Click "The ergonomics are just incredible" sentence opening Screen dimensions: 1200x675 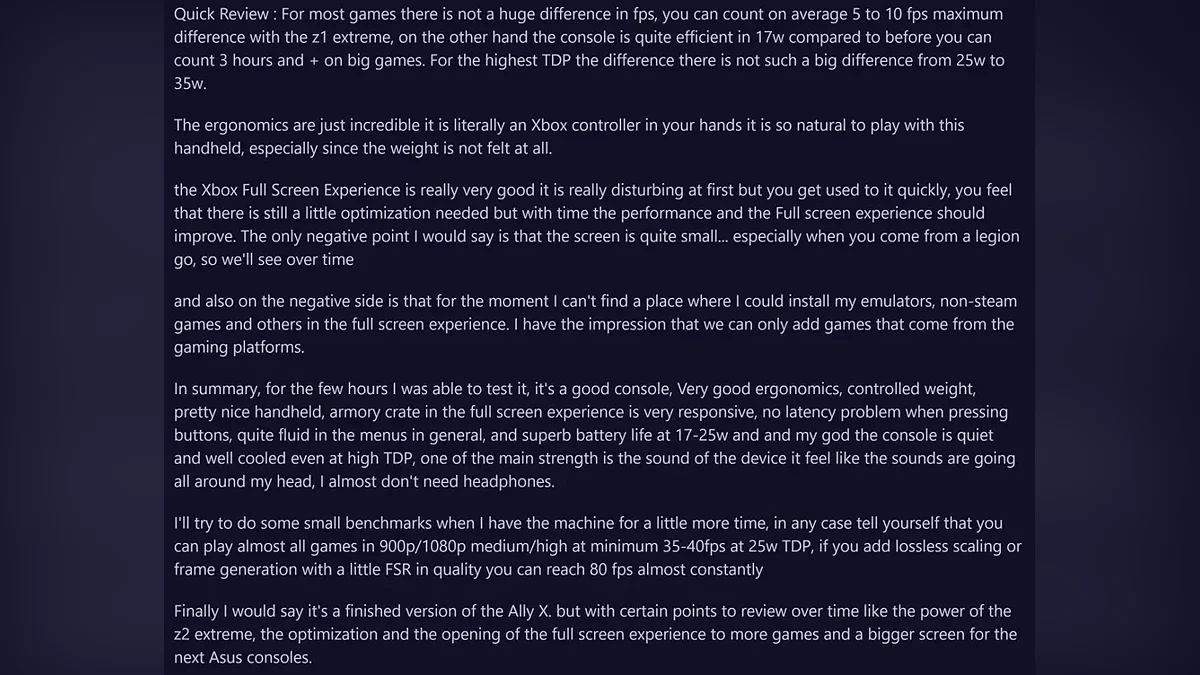tap(300, 126)
